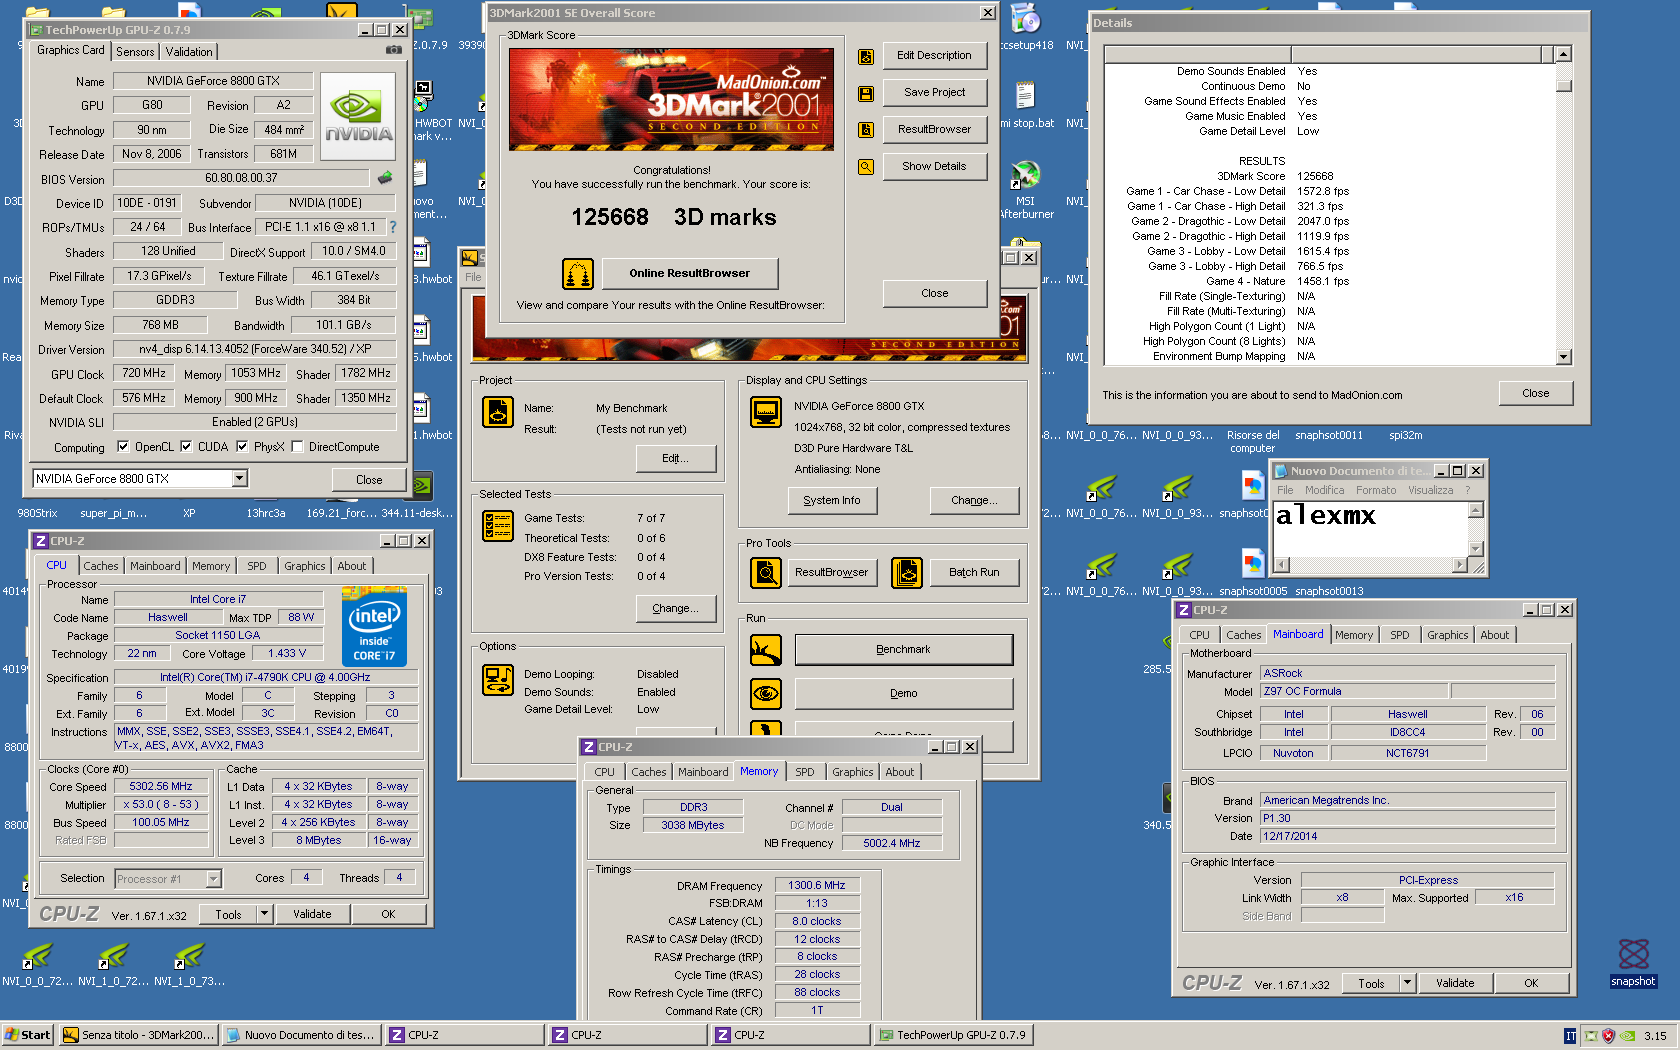This screenshot has width=1680, height=1050.
Task: Click the Notepad horizontal scroll right arrow
Action: click(1459, 565)
